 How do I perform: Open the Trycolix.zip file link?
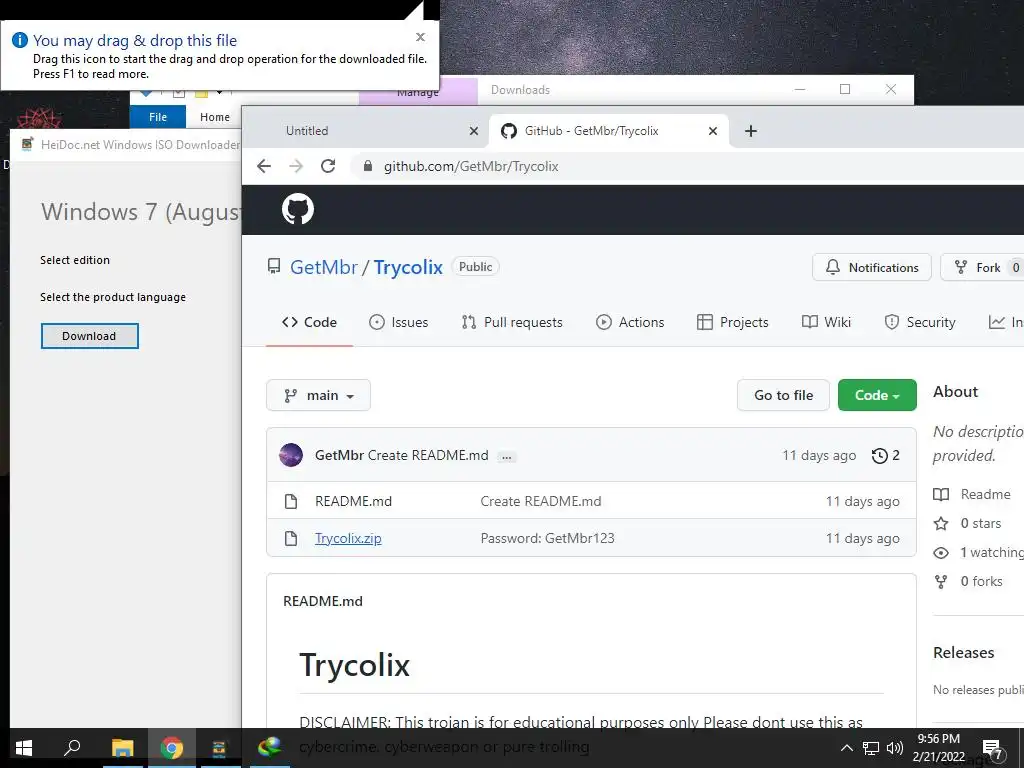tap(348, 538)
